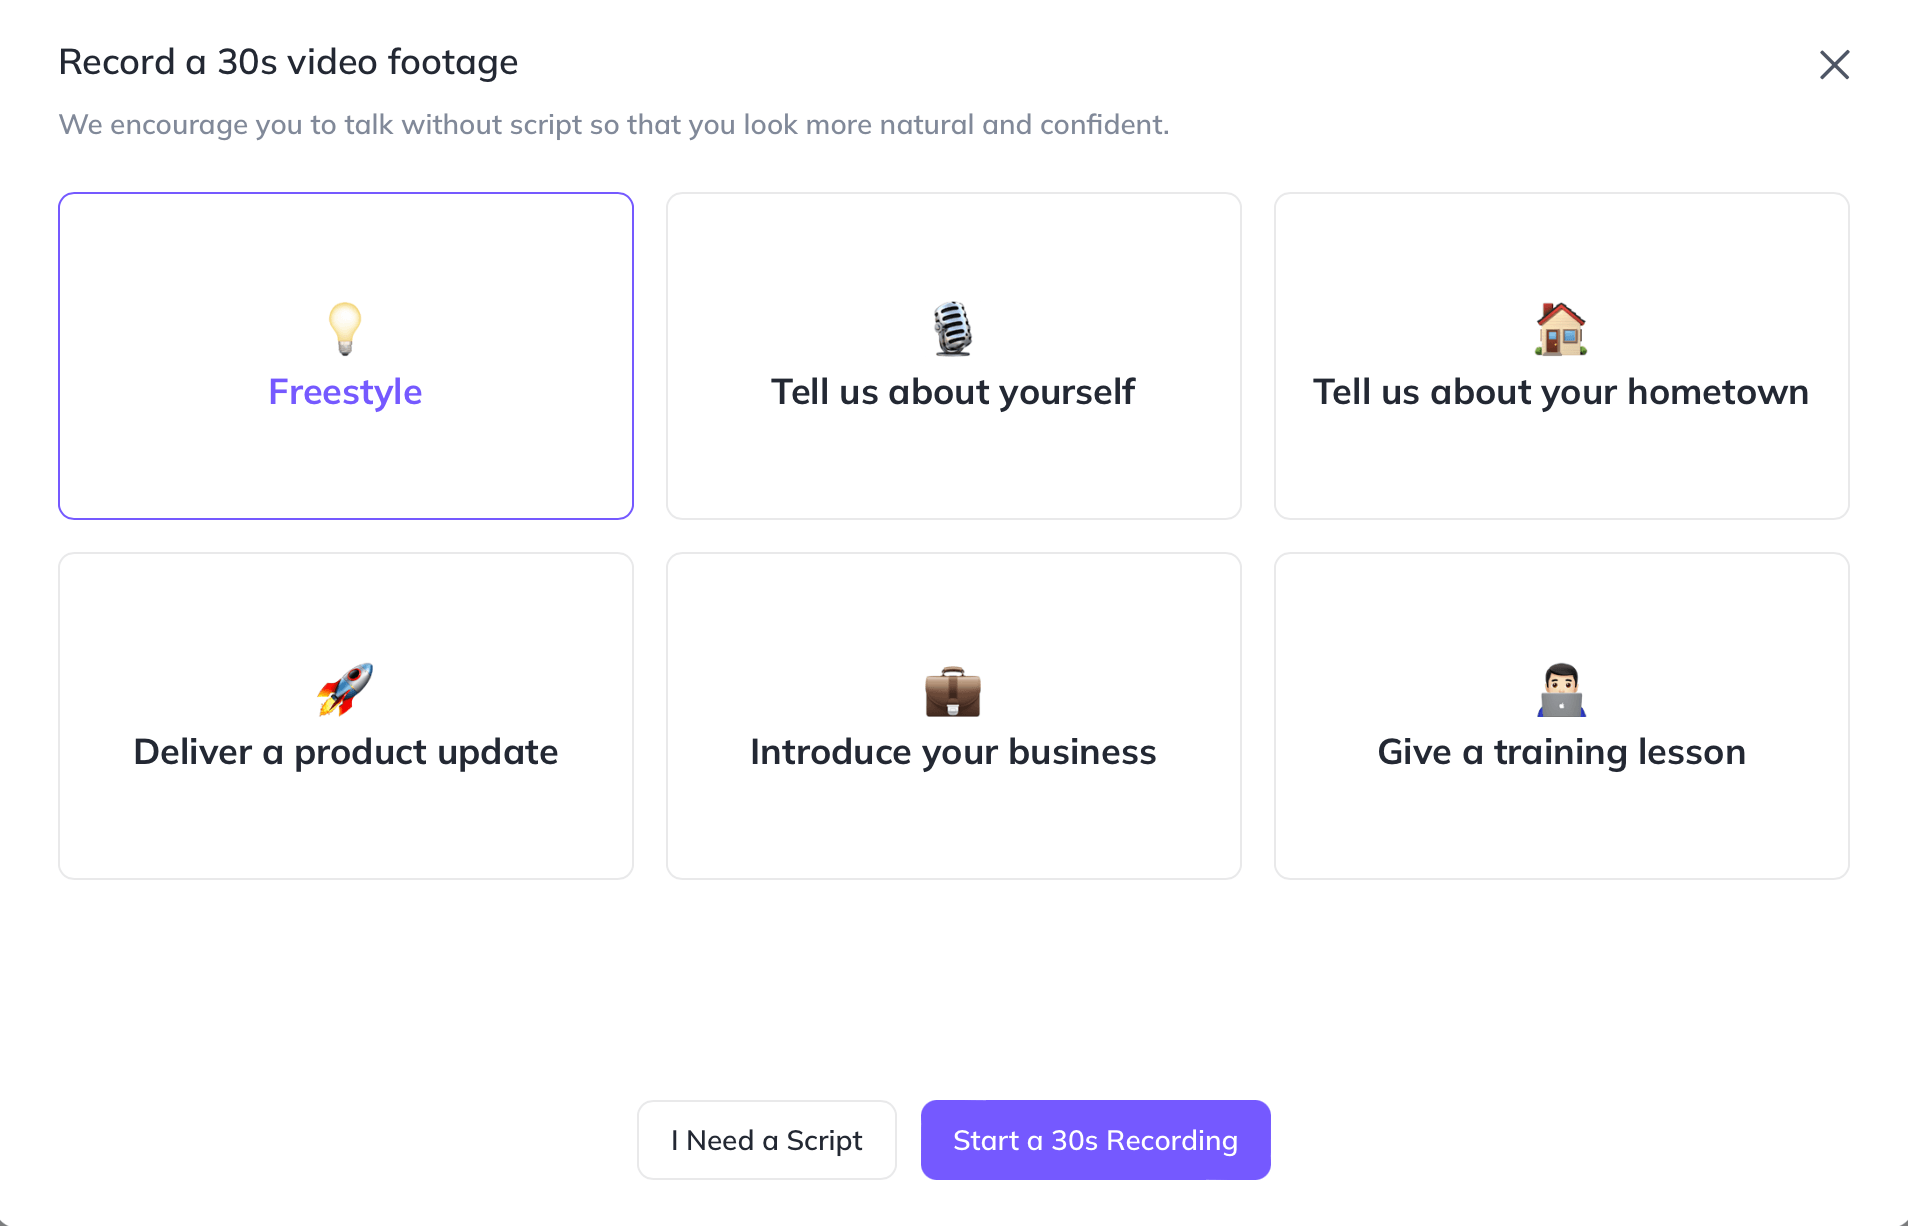Choose the "Tell us about yourself" label

953,392
